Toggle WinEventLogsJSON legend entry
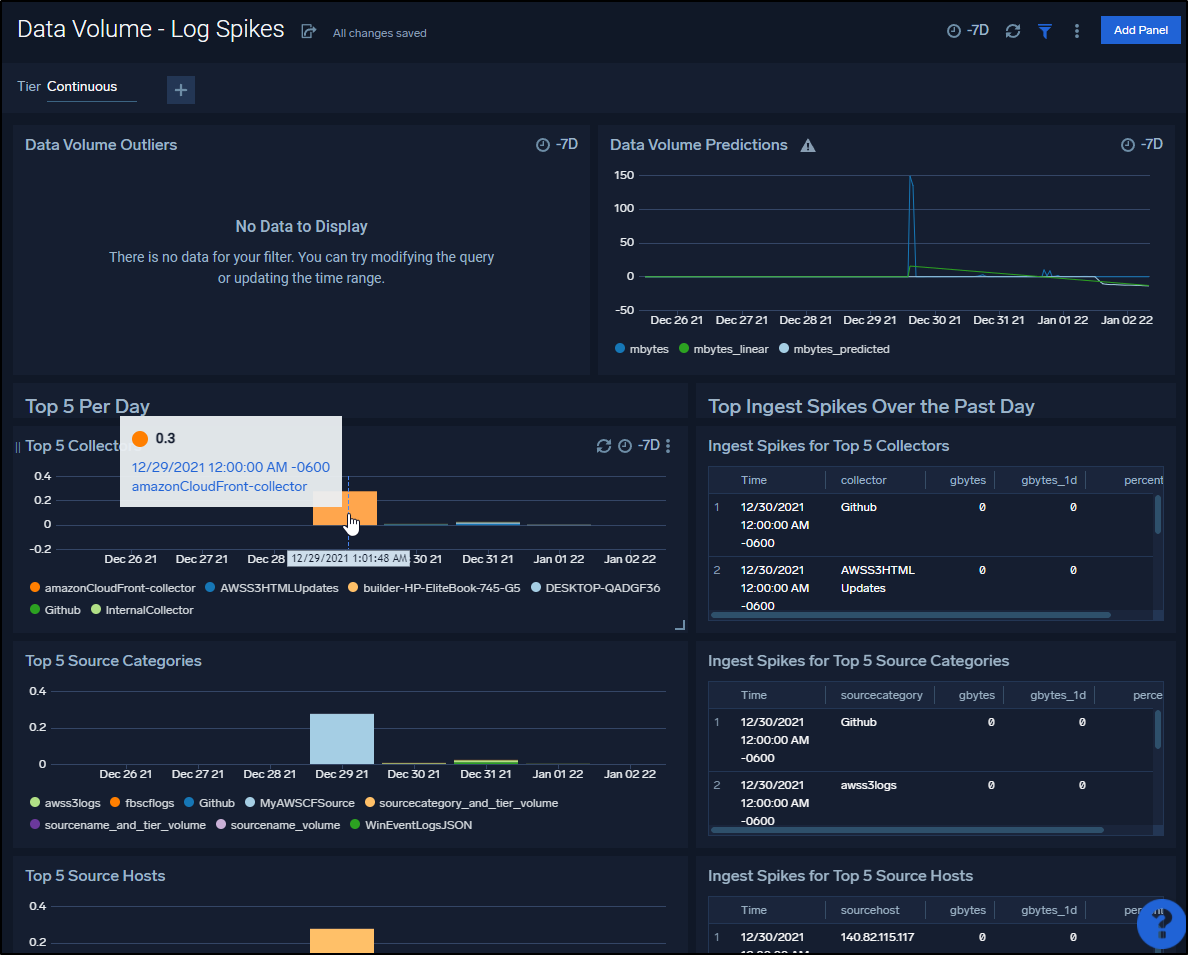The image size is (1188, 955). [411, 825]
